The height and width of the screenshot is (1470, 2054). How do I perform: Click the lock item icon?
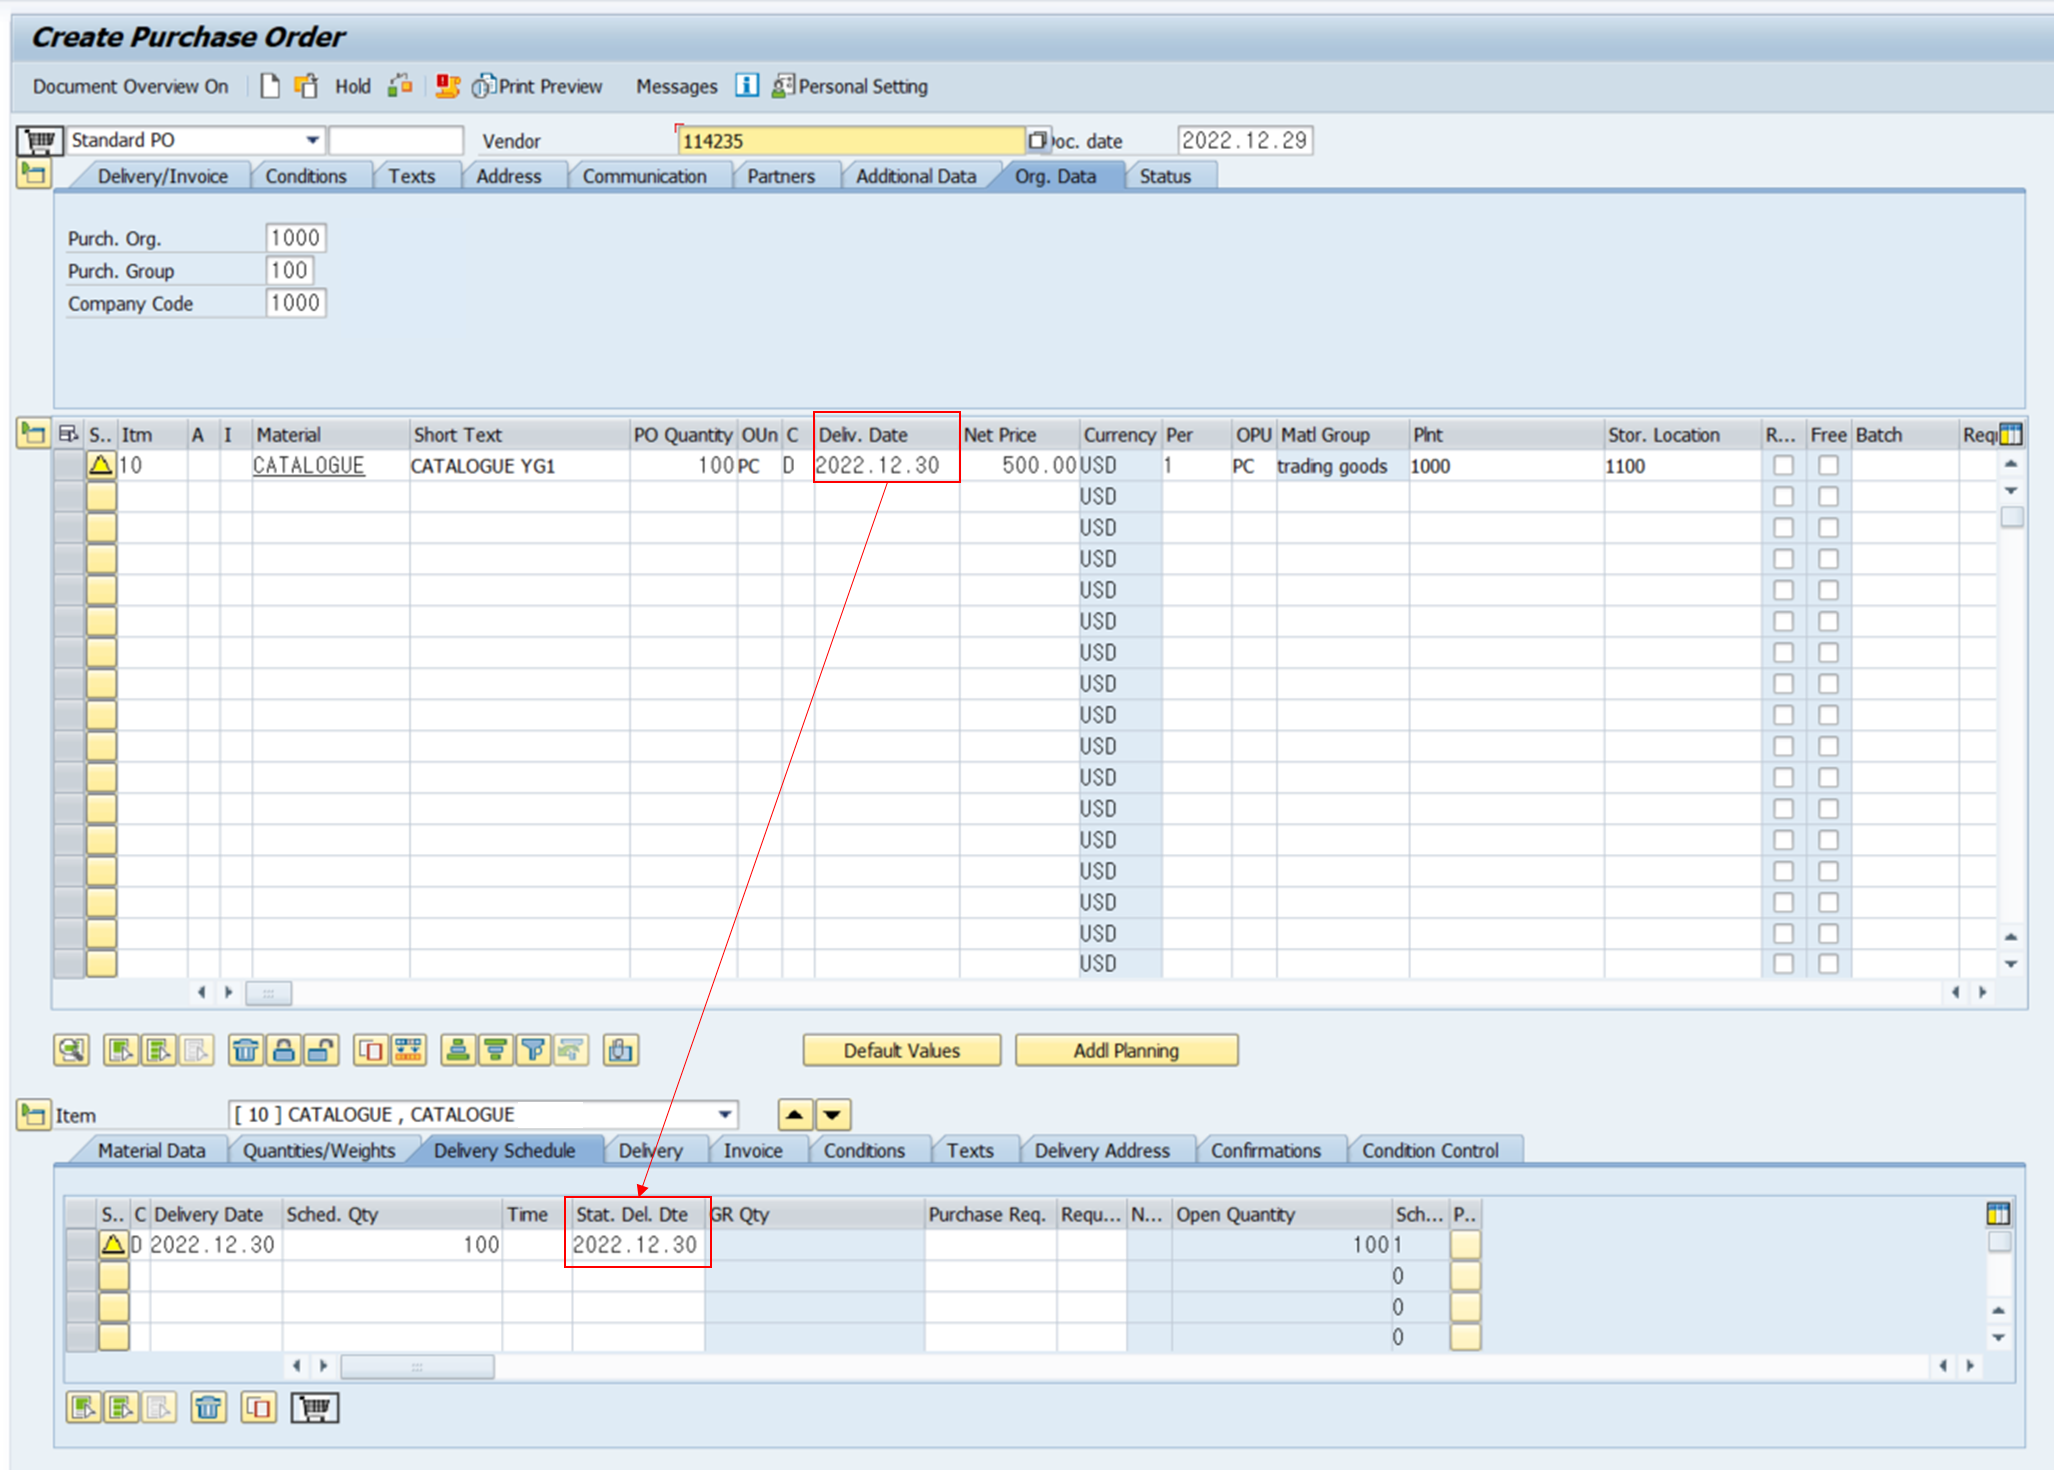(284, 1050)
